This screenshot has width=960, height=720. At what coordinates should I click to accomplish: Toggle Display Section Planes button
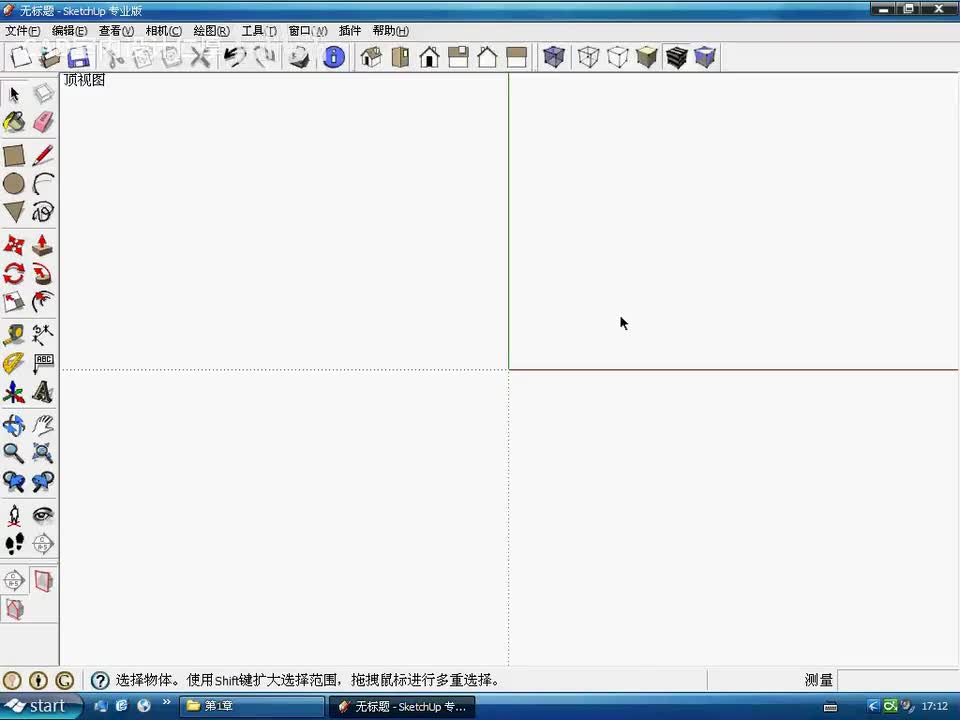click(x=43, y=580)
